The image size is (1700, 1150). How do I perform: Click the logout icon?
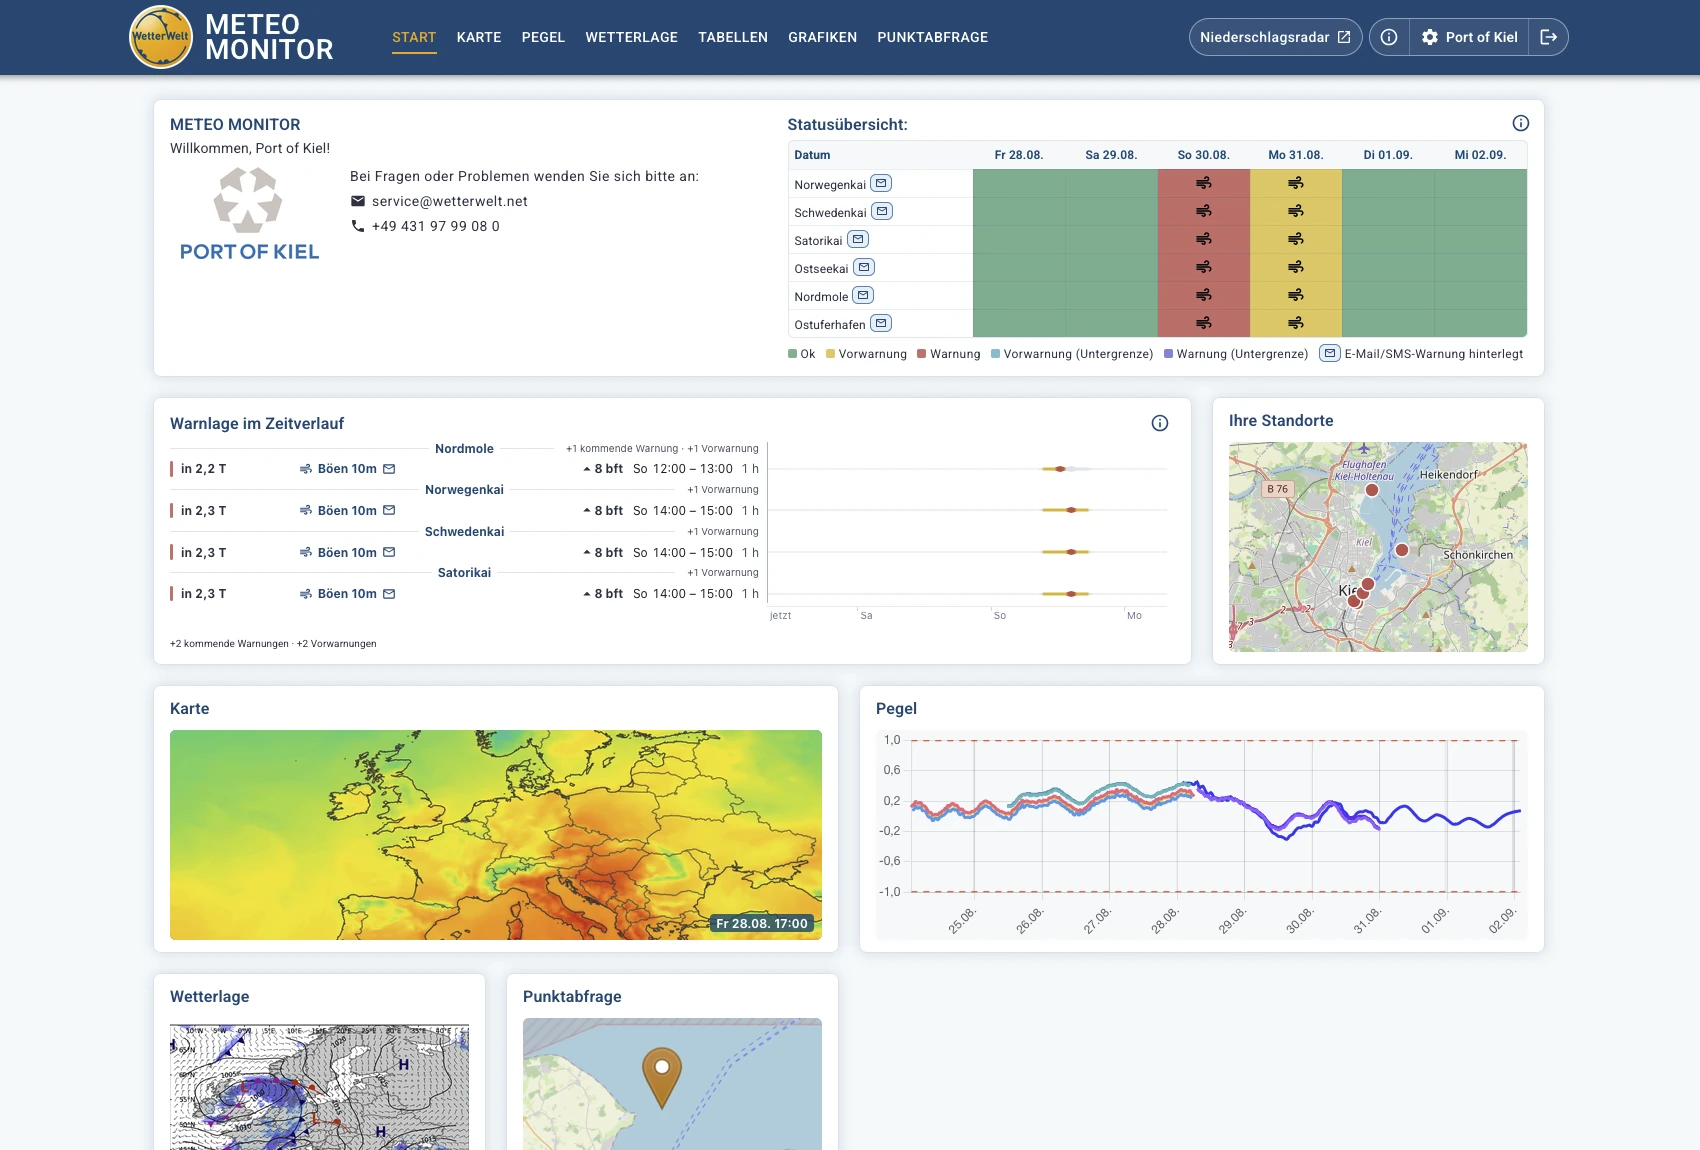coord(1548,37)
